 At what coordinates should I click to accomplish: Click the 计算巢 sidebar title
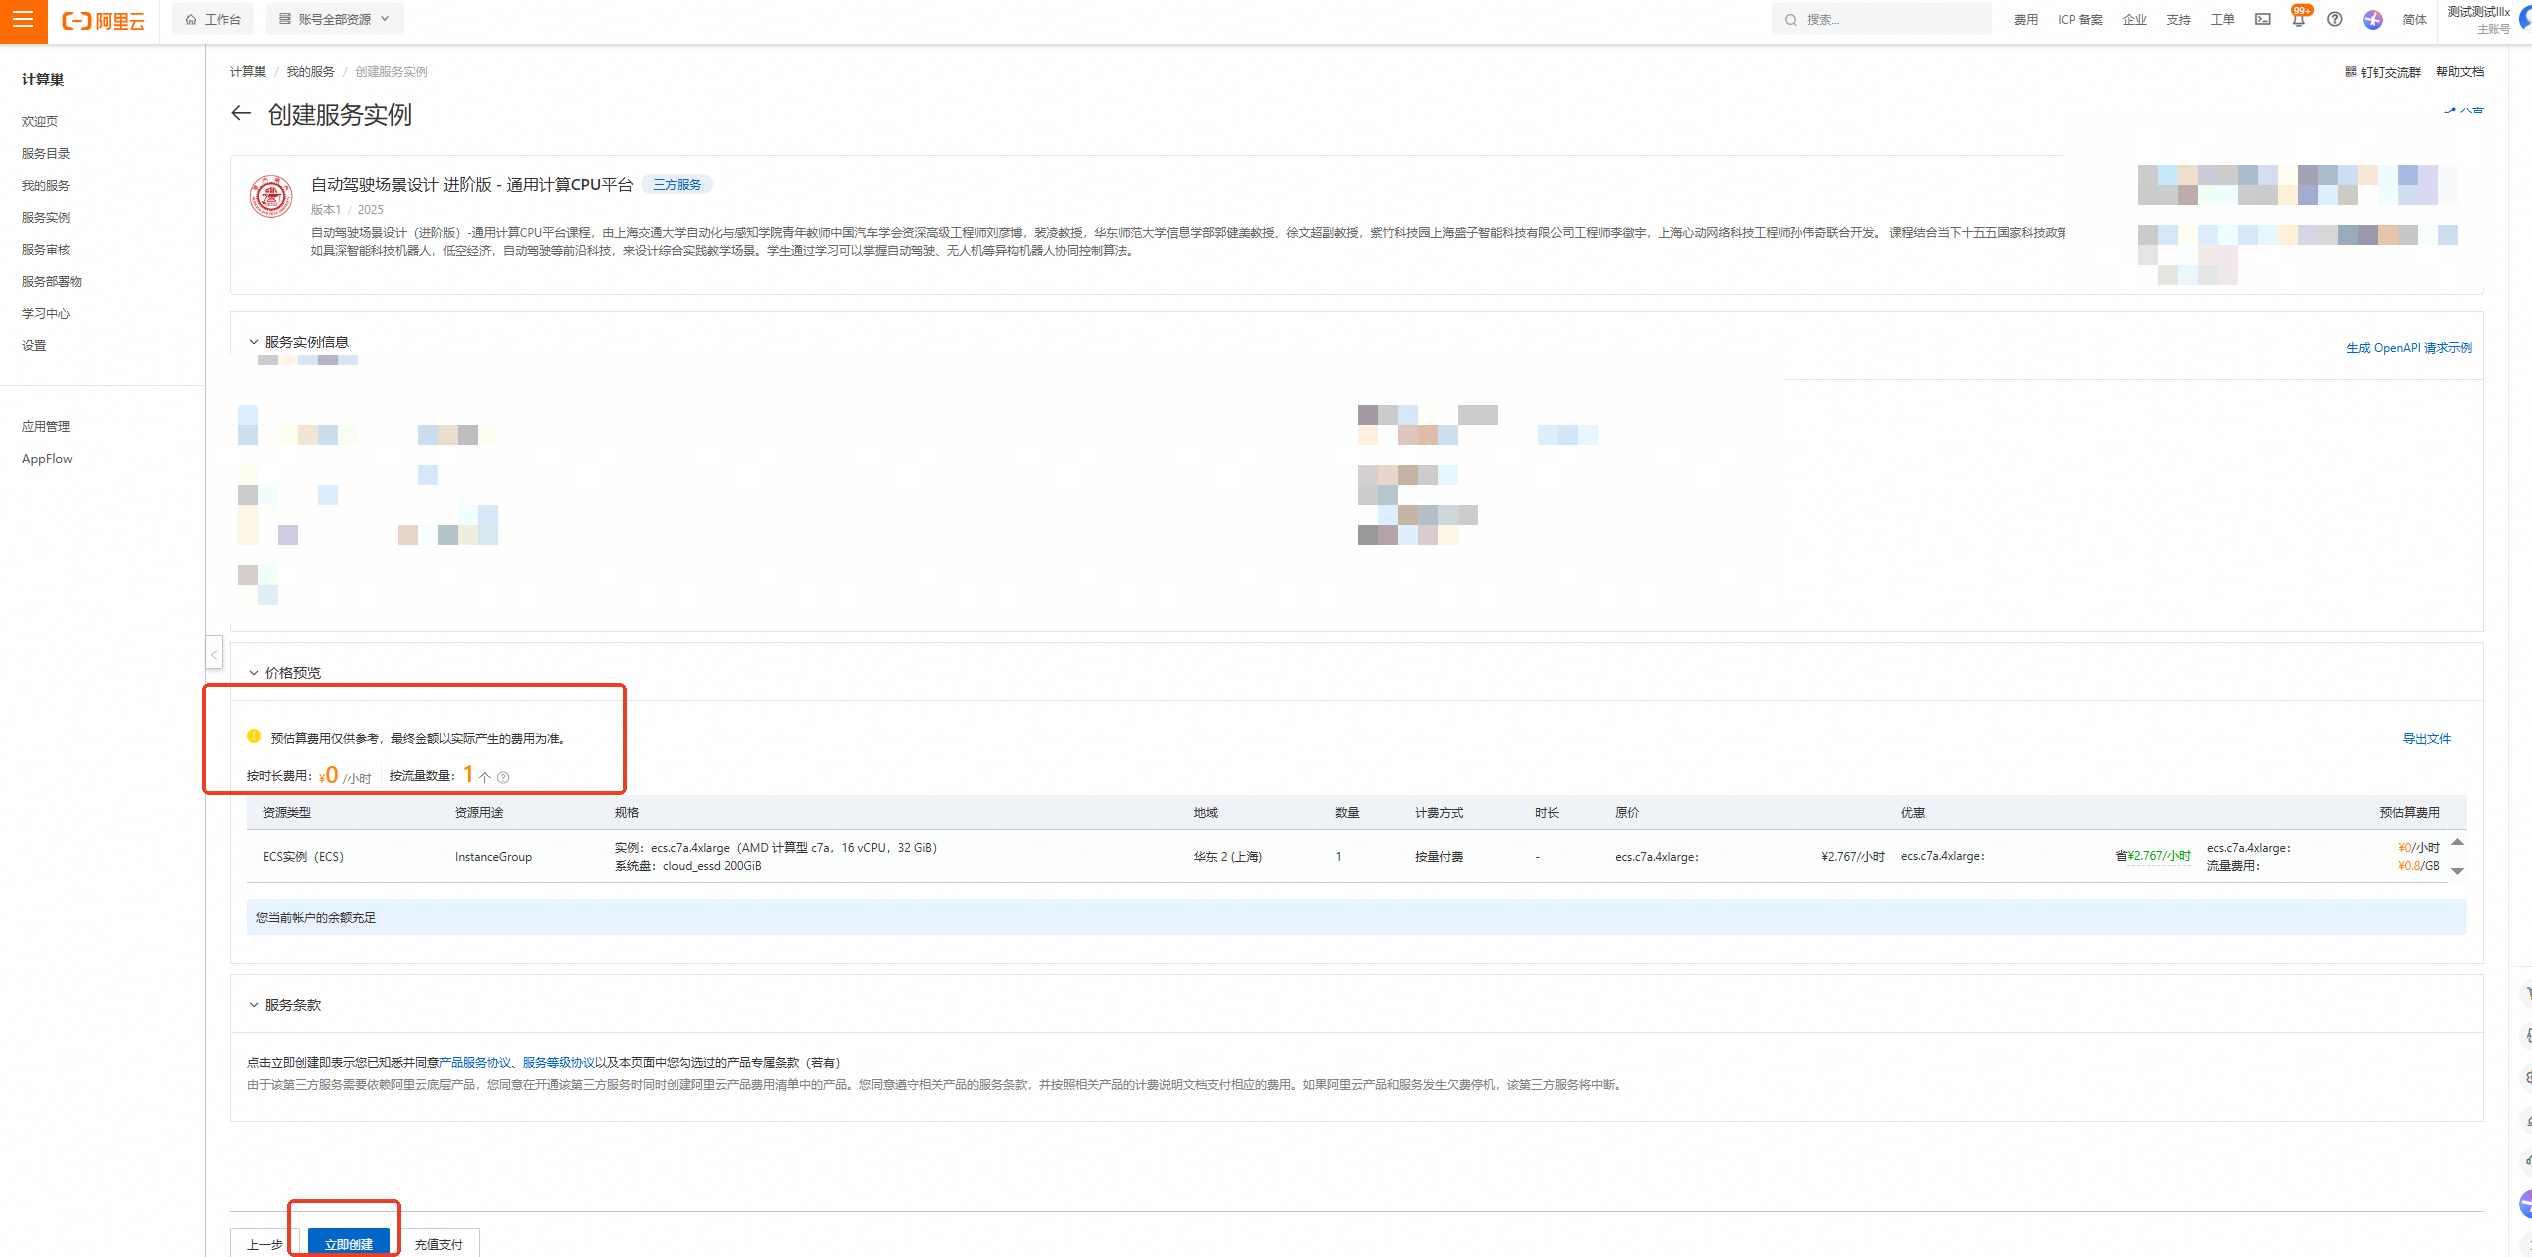click(x=42, y=79)
